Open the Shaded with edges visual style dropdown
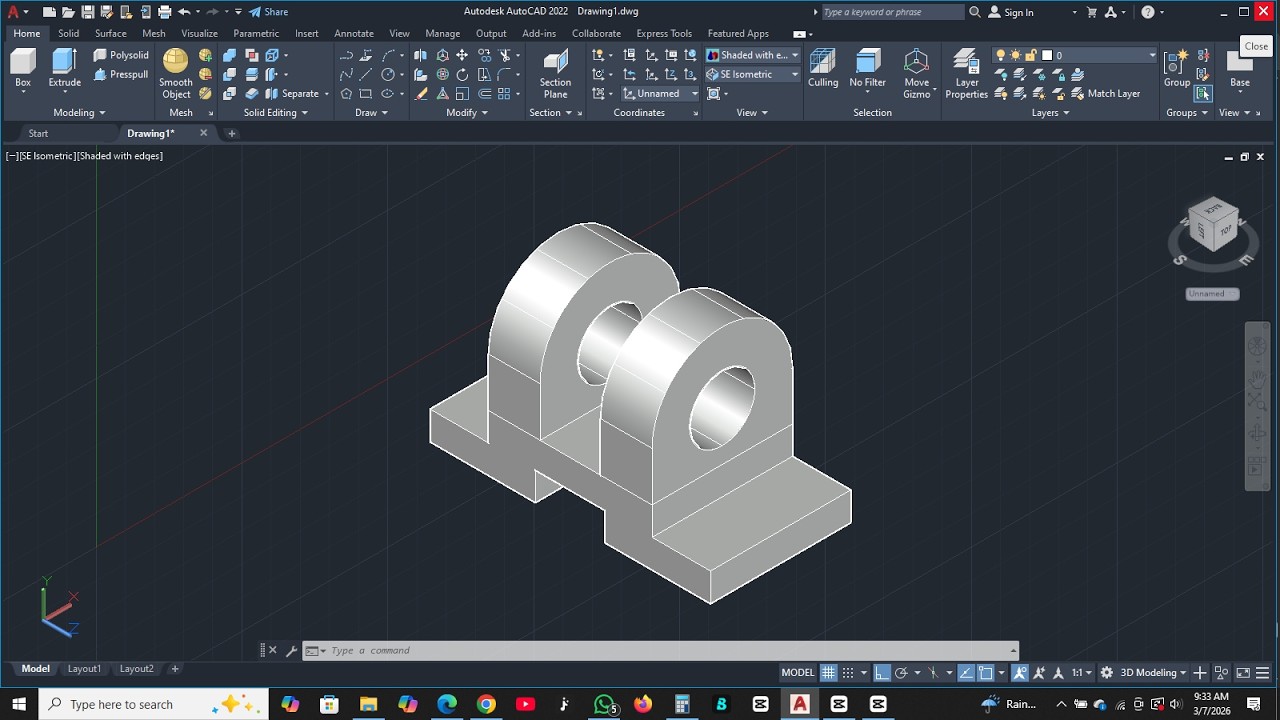Viewport: 1280px width, 720px height. point(752,55)
